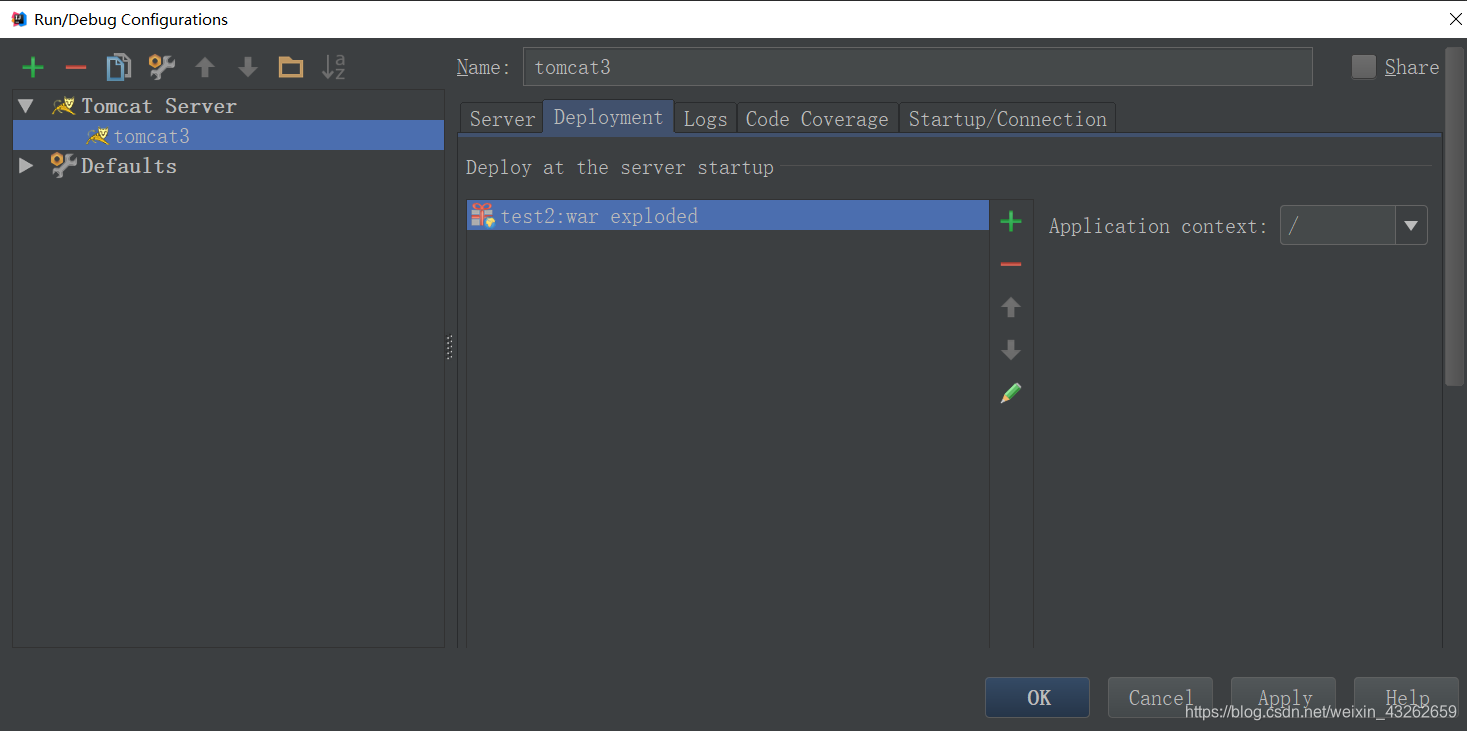Edit artifact with the pencil icon

coord(1011,393)
